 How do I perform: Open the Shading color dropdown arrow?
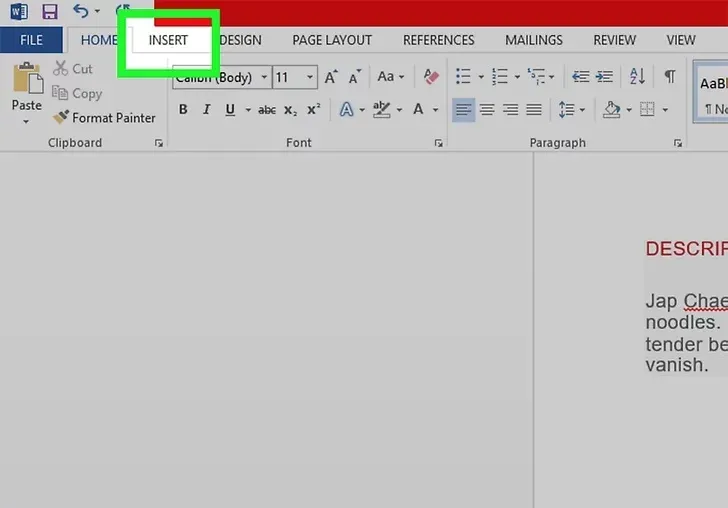pos(629,110)
